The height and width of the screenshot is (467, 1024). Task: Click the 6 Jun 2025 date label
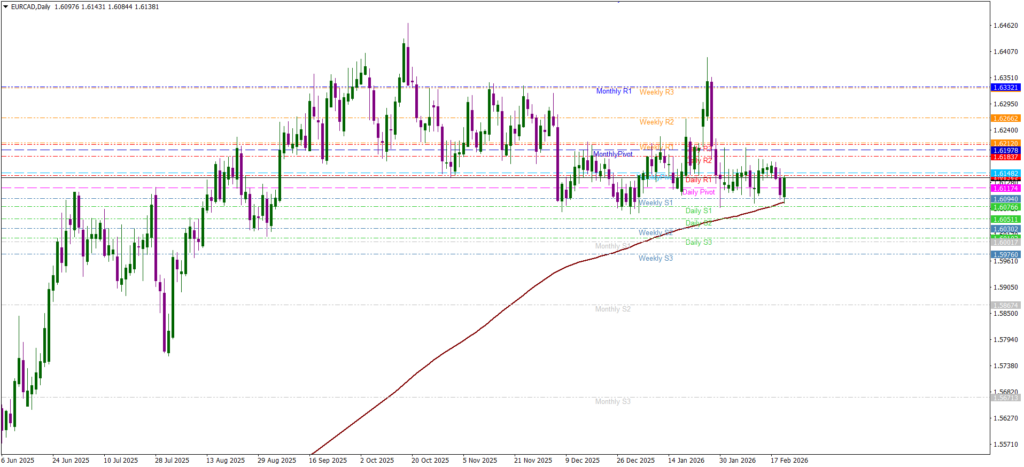point(18,461)
